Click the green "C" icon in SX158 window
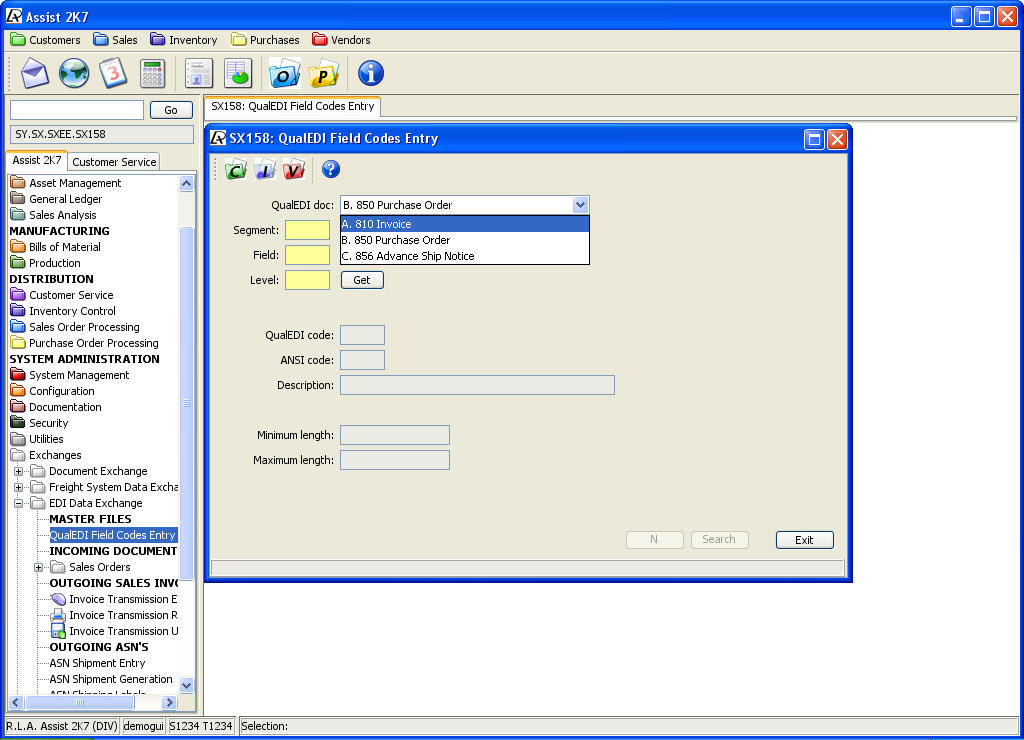The image size is (1024, 740). tap(236, 170)
